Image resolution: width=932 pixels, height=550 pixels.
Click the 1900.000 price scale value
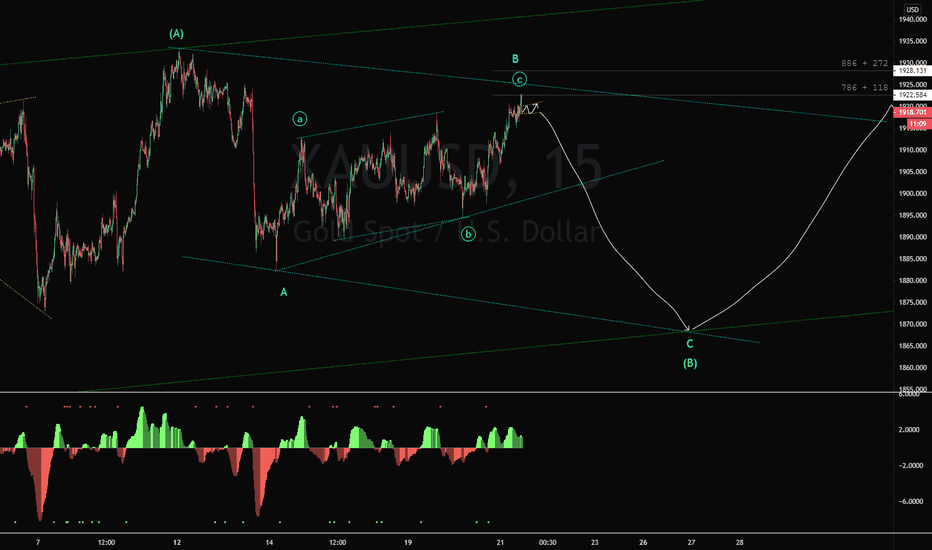pyautogui.click(x=912, y=194)
